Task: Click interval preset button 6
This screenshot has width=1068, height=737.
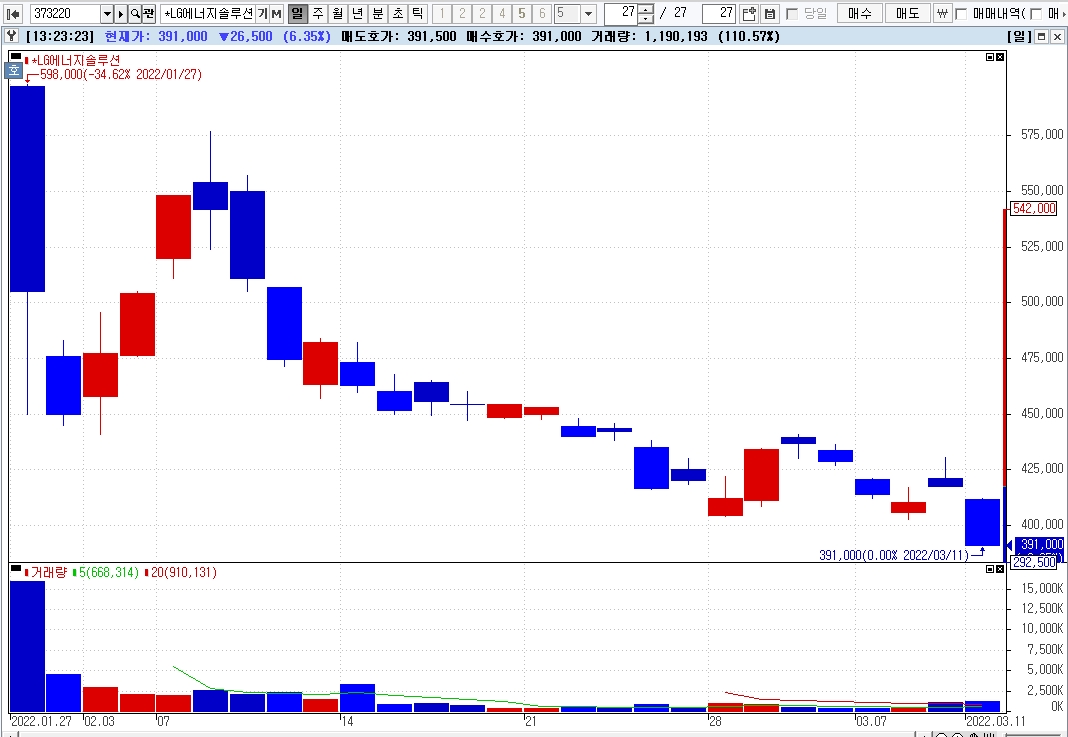Action: pyautogui.click(x=542, y=13)
